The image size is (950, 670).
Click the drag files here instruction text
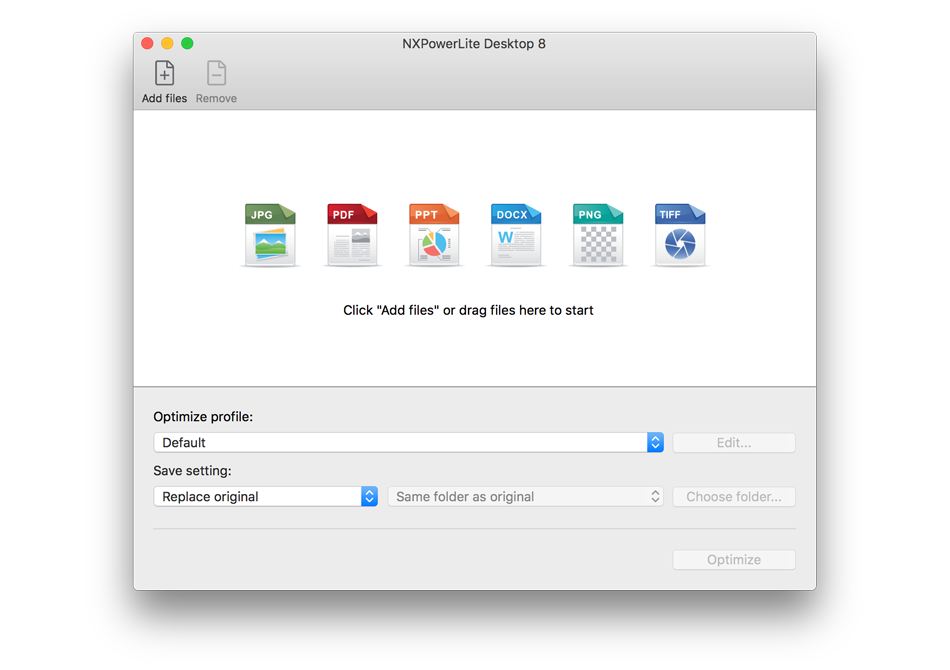468,310
